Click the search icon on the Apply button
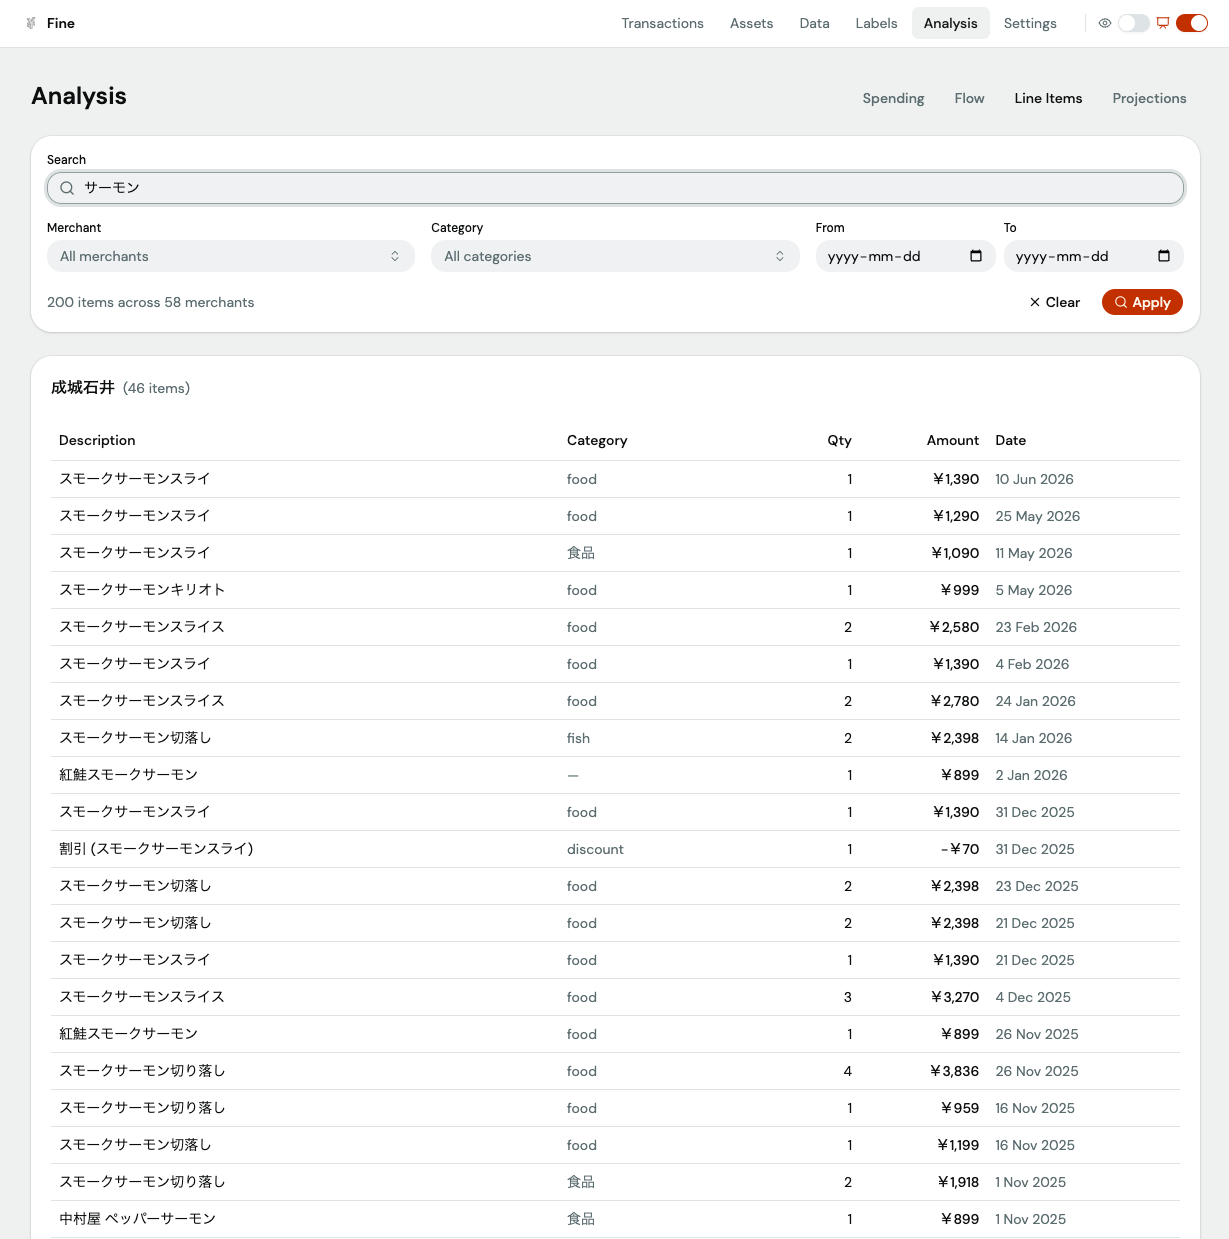Image resolution: width=1229 pixels, height=1239 pixels. (1121, 302)
